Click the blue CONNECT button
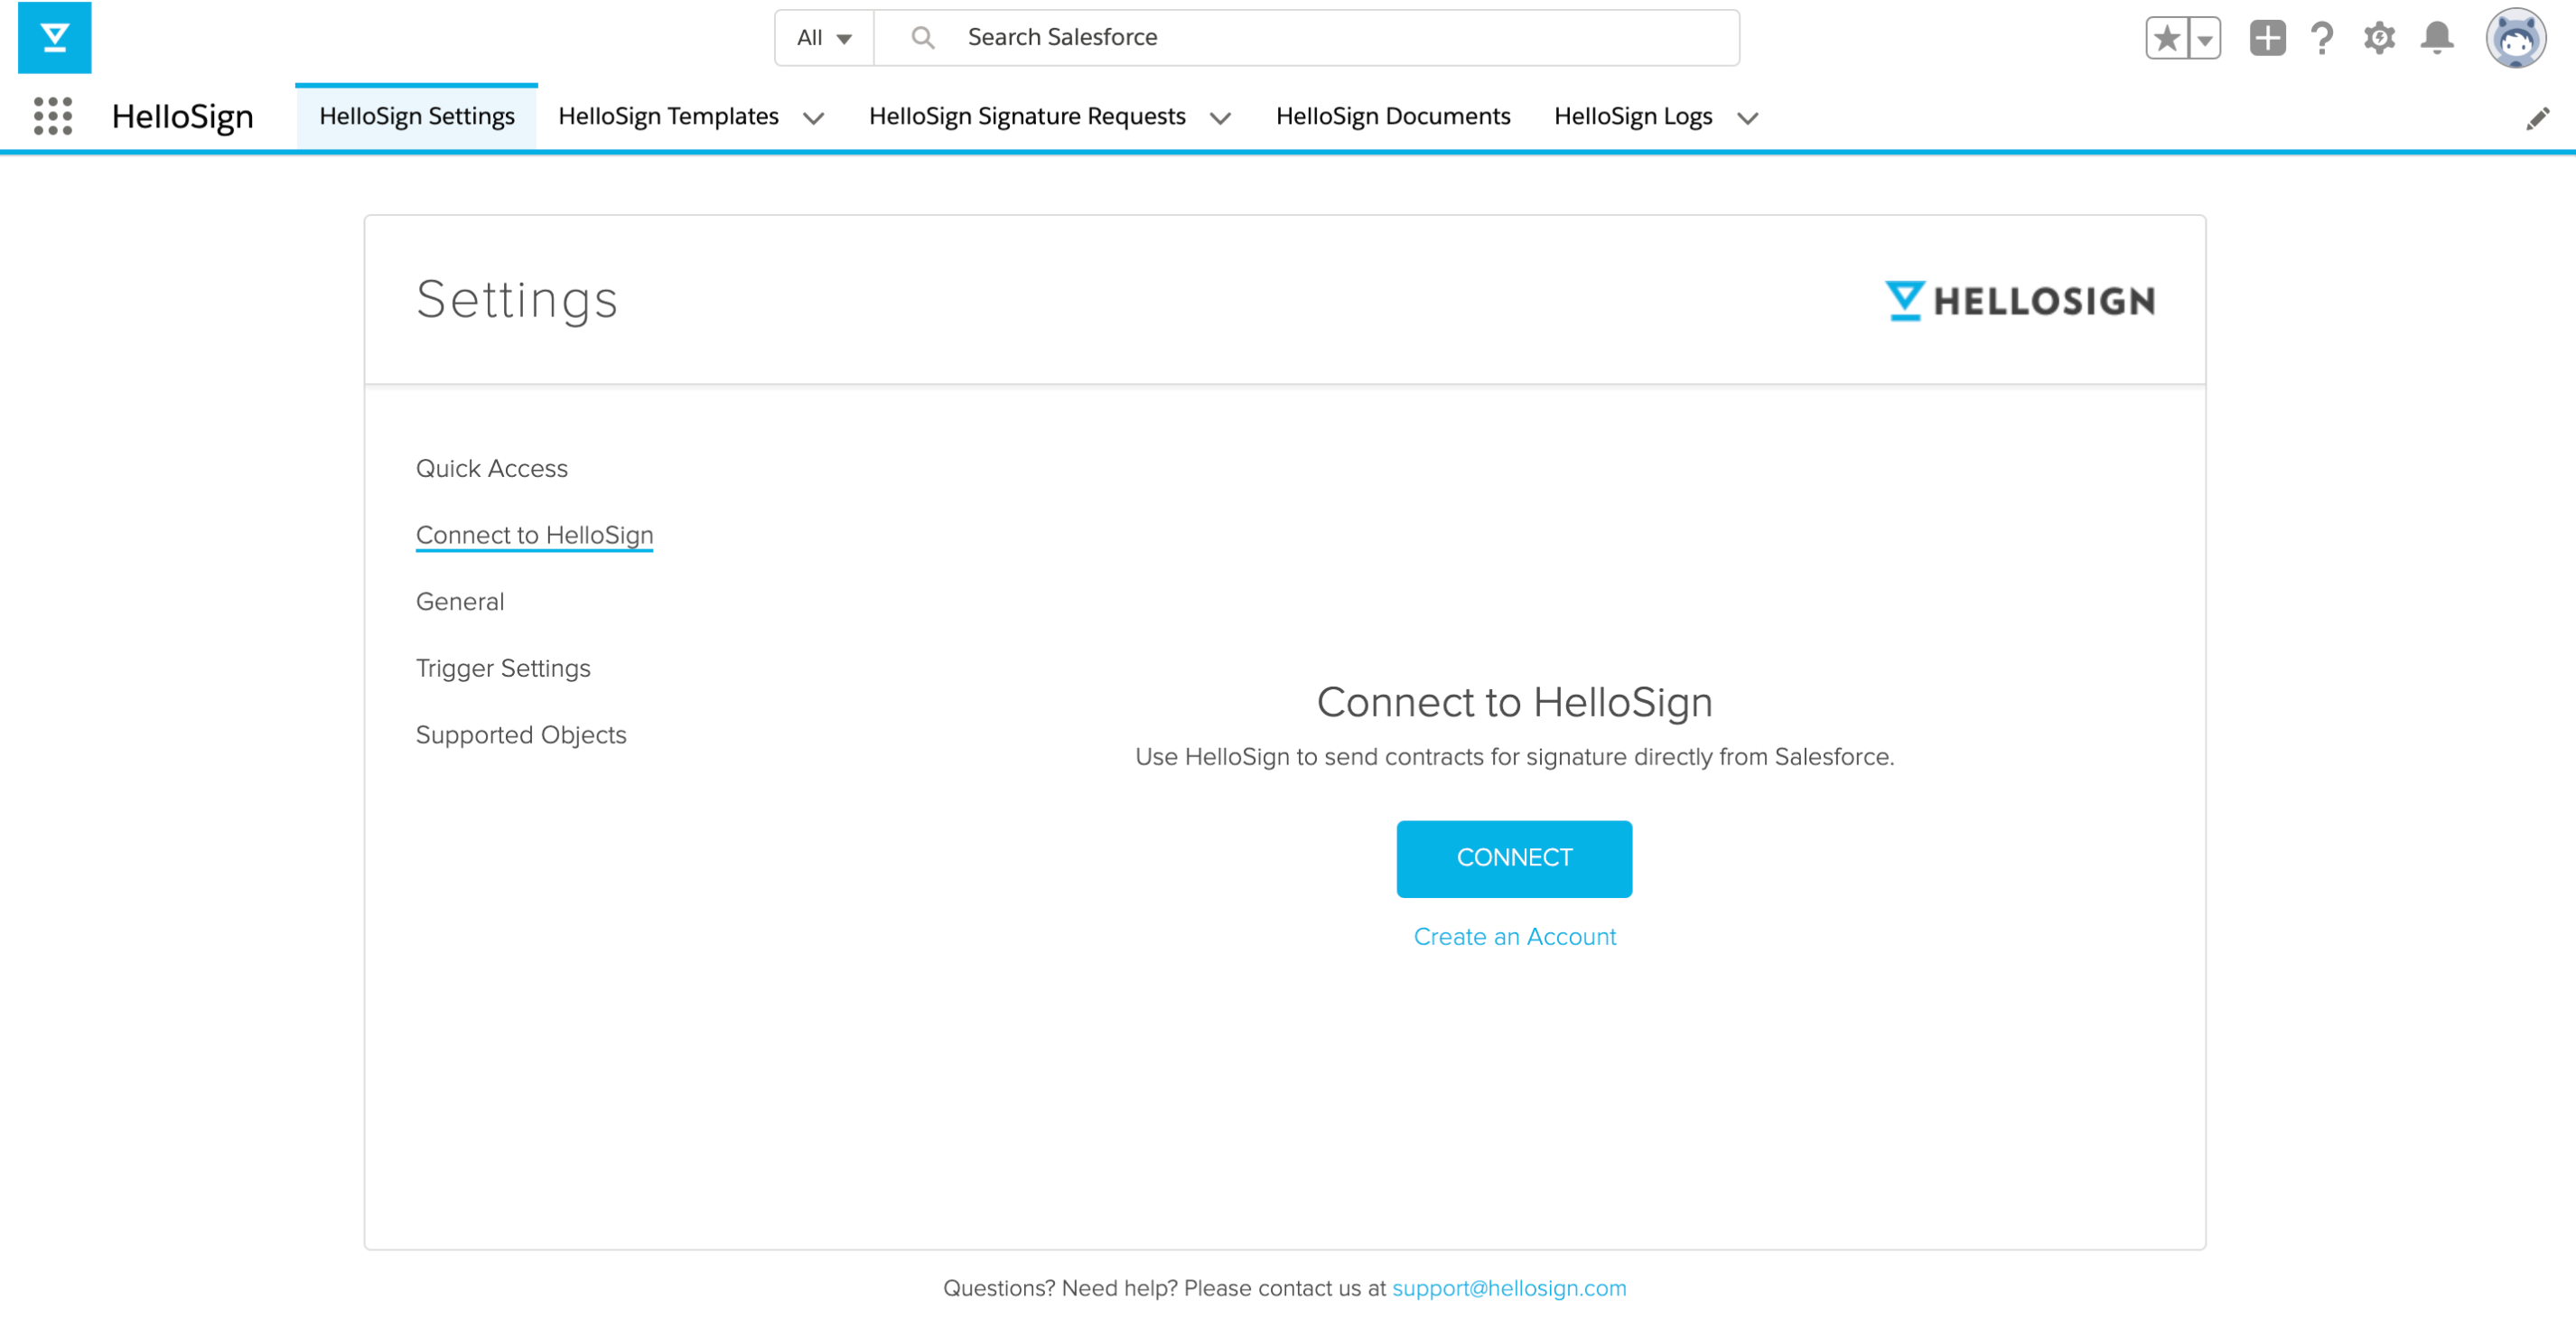 point(1514,859)
